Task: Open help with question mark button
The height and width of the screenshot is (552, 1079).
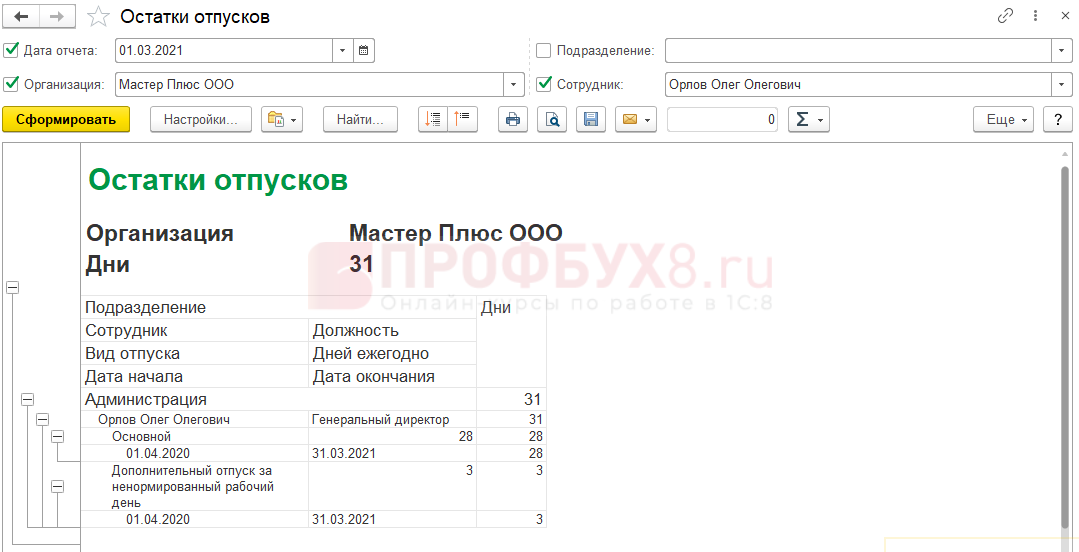Action: (x=1058, y=119)
